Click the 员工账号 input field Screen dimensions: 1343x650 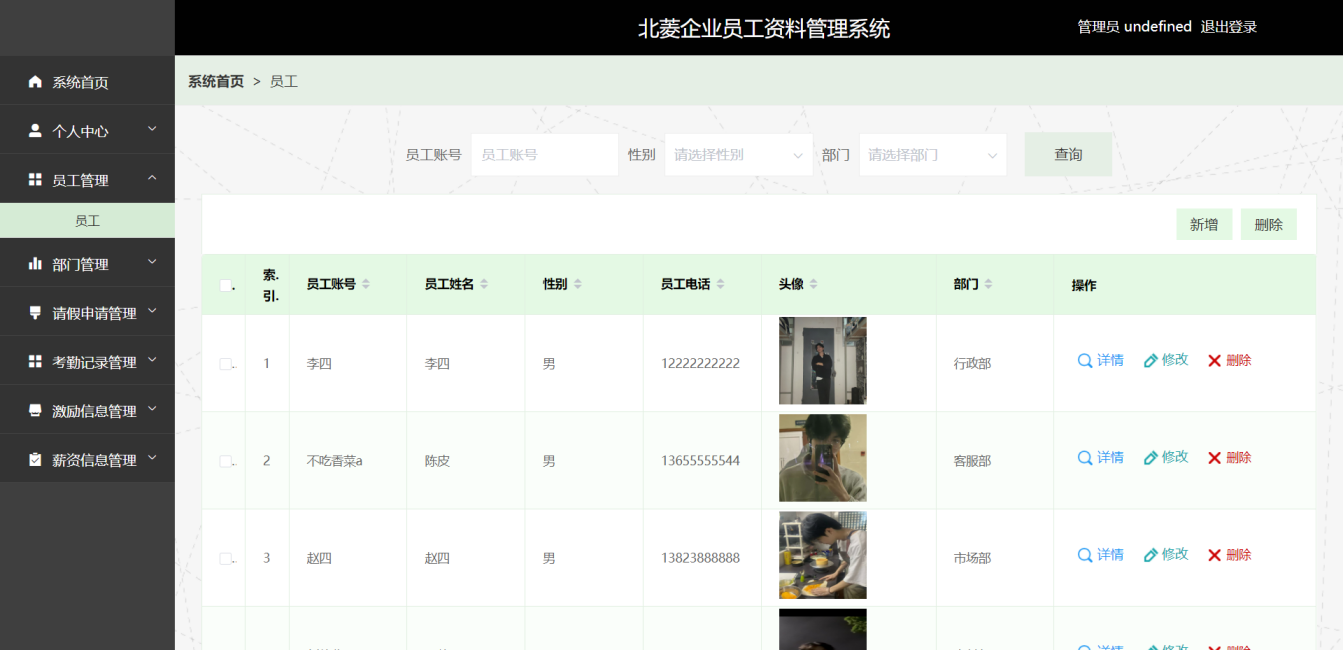click(x=545, y=155)
